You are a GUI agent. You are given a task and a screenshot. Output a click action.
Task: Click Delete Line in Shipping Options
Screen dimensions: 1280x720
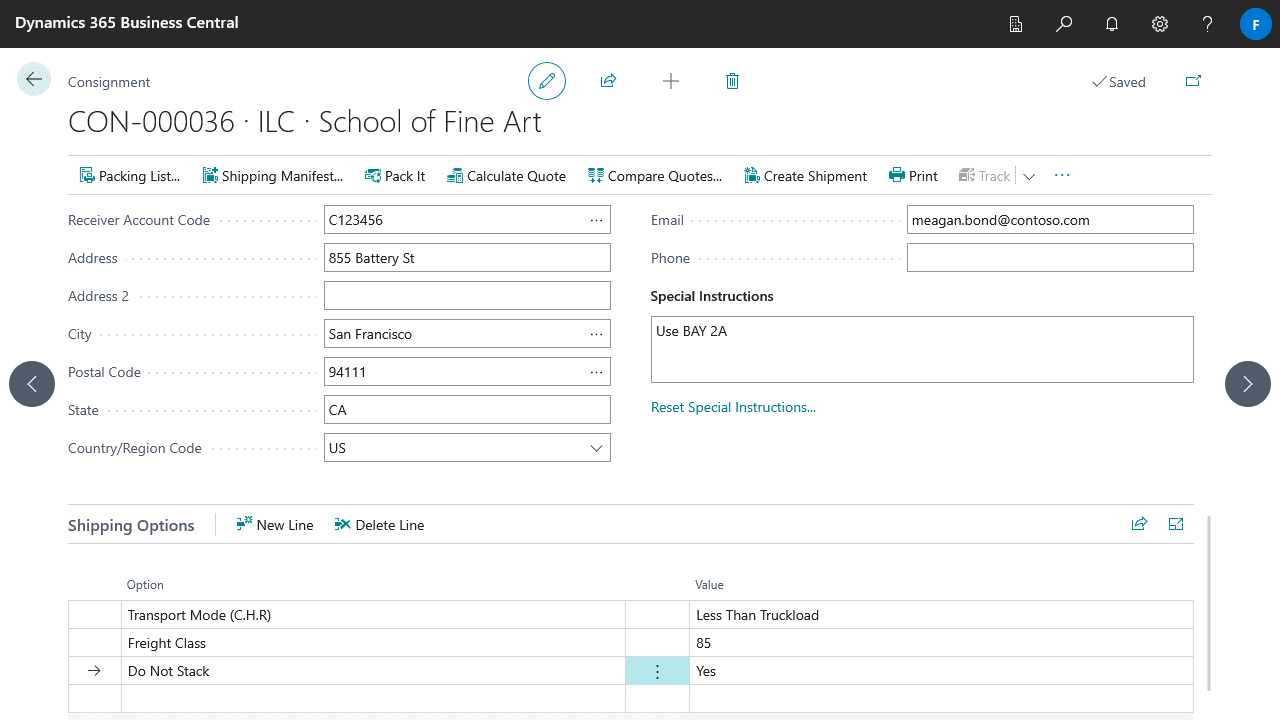[379, 525]
